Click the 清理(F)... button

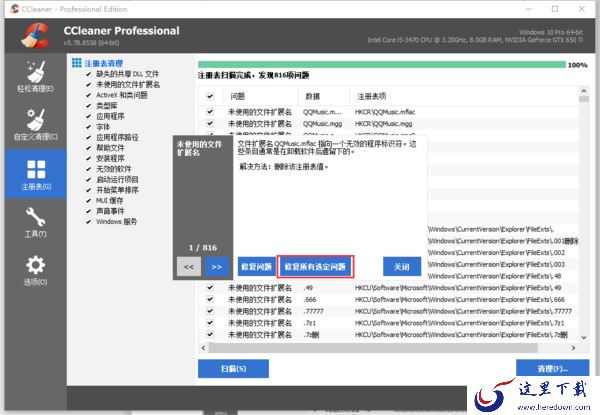pos(552,368)
